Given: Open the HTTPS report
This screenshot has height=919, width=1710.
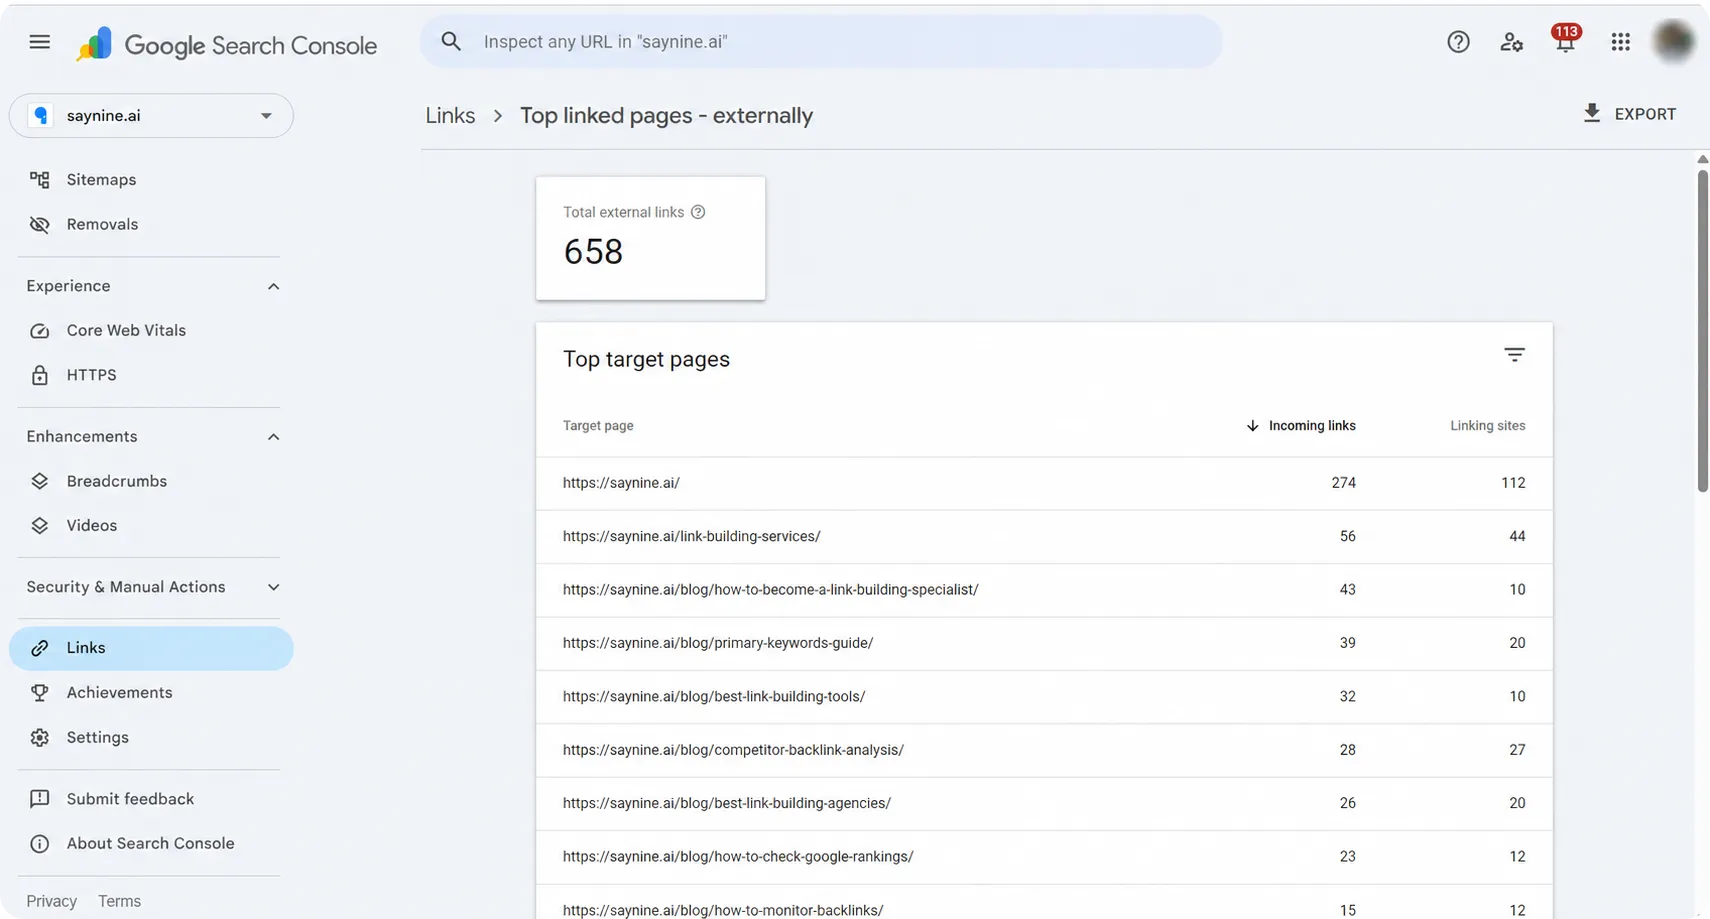Looking at the screenshot, I should 151,375.
